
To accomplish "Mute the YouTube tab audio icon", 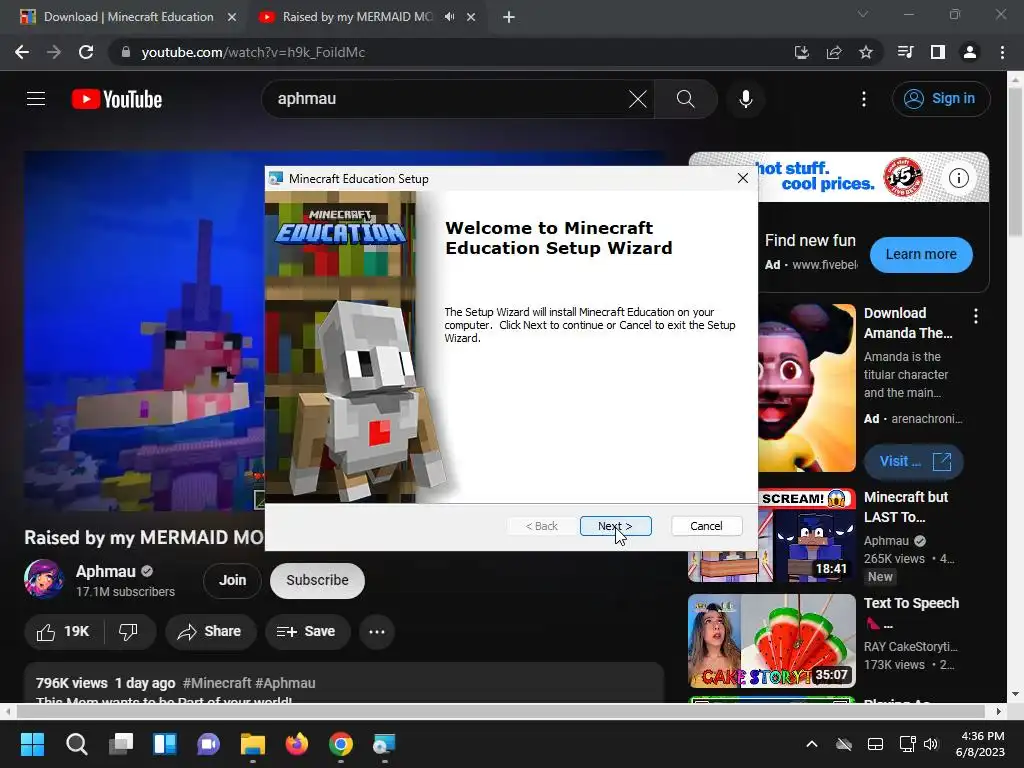I will (449, 17).
